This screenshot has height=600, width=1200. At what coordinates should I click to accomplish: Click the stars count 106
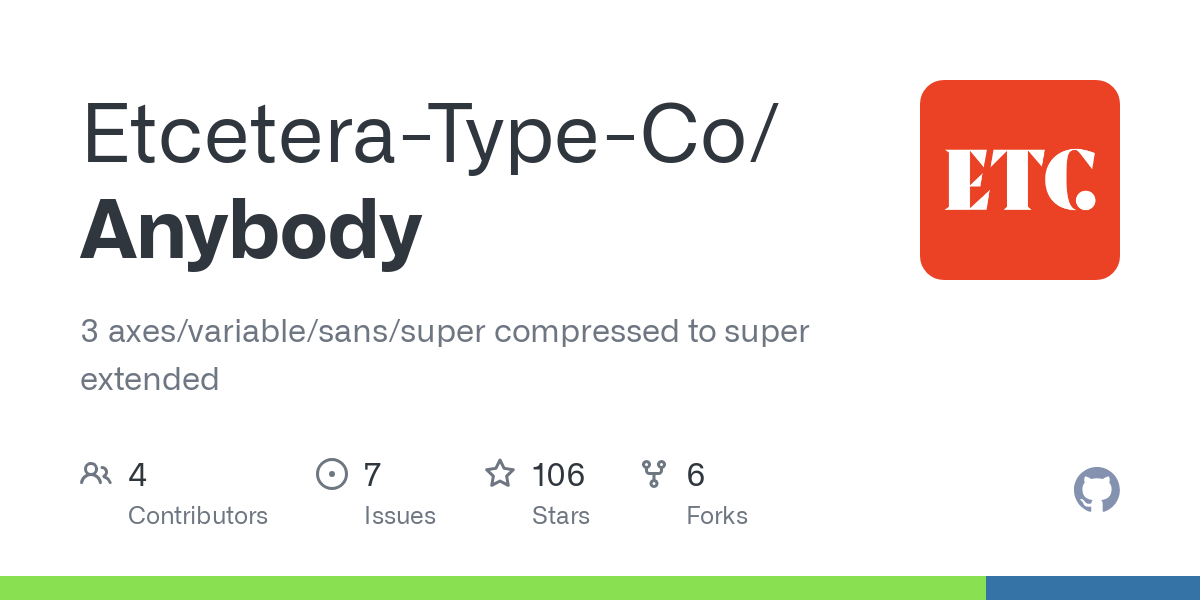[558, 475]
